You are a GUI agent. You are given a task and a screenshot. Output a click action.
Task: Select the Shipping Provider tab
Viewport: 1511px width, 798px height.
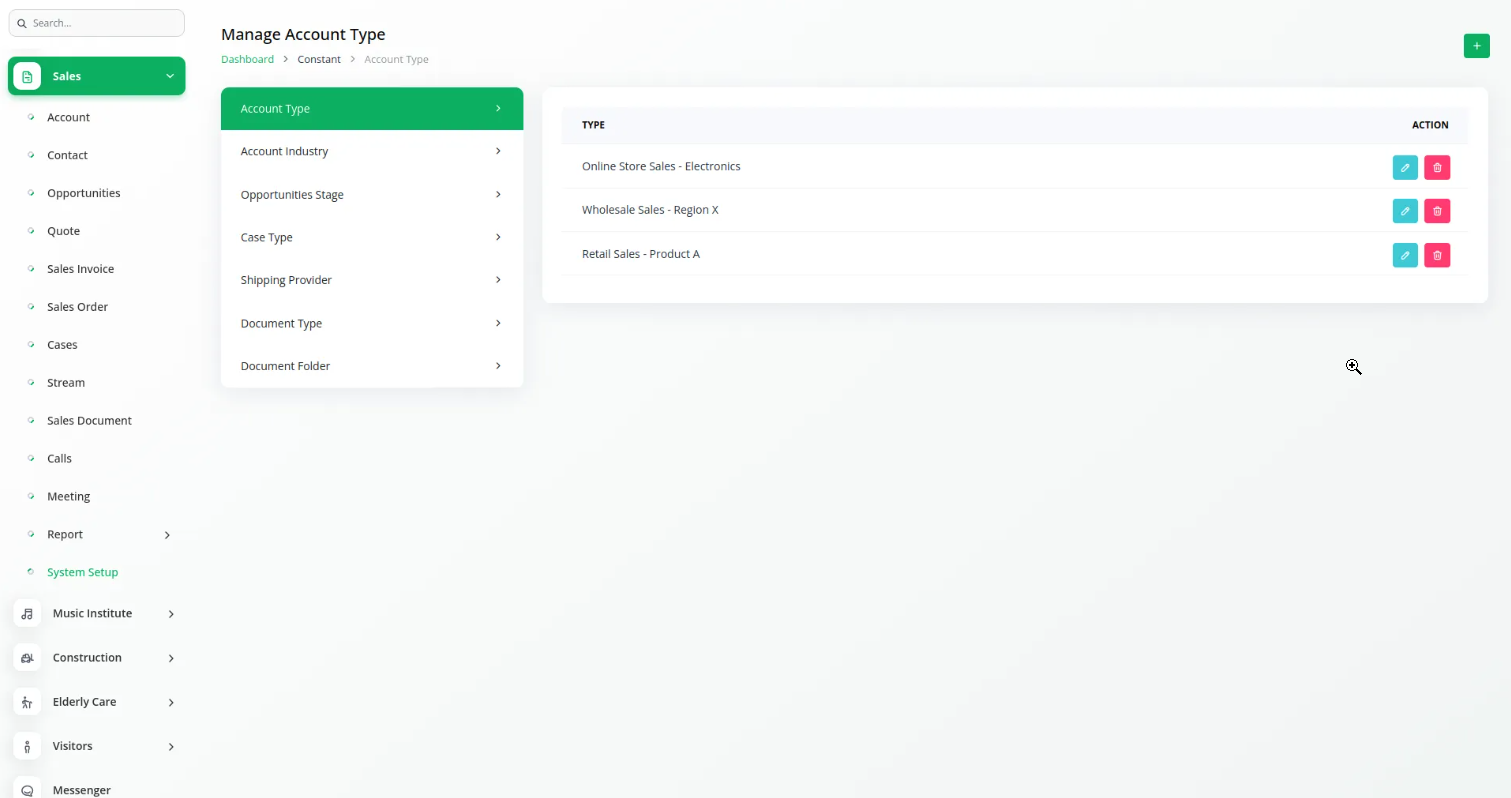371,280
